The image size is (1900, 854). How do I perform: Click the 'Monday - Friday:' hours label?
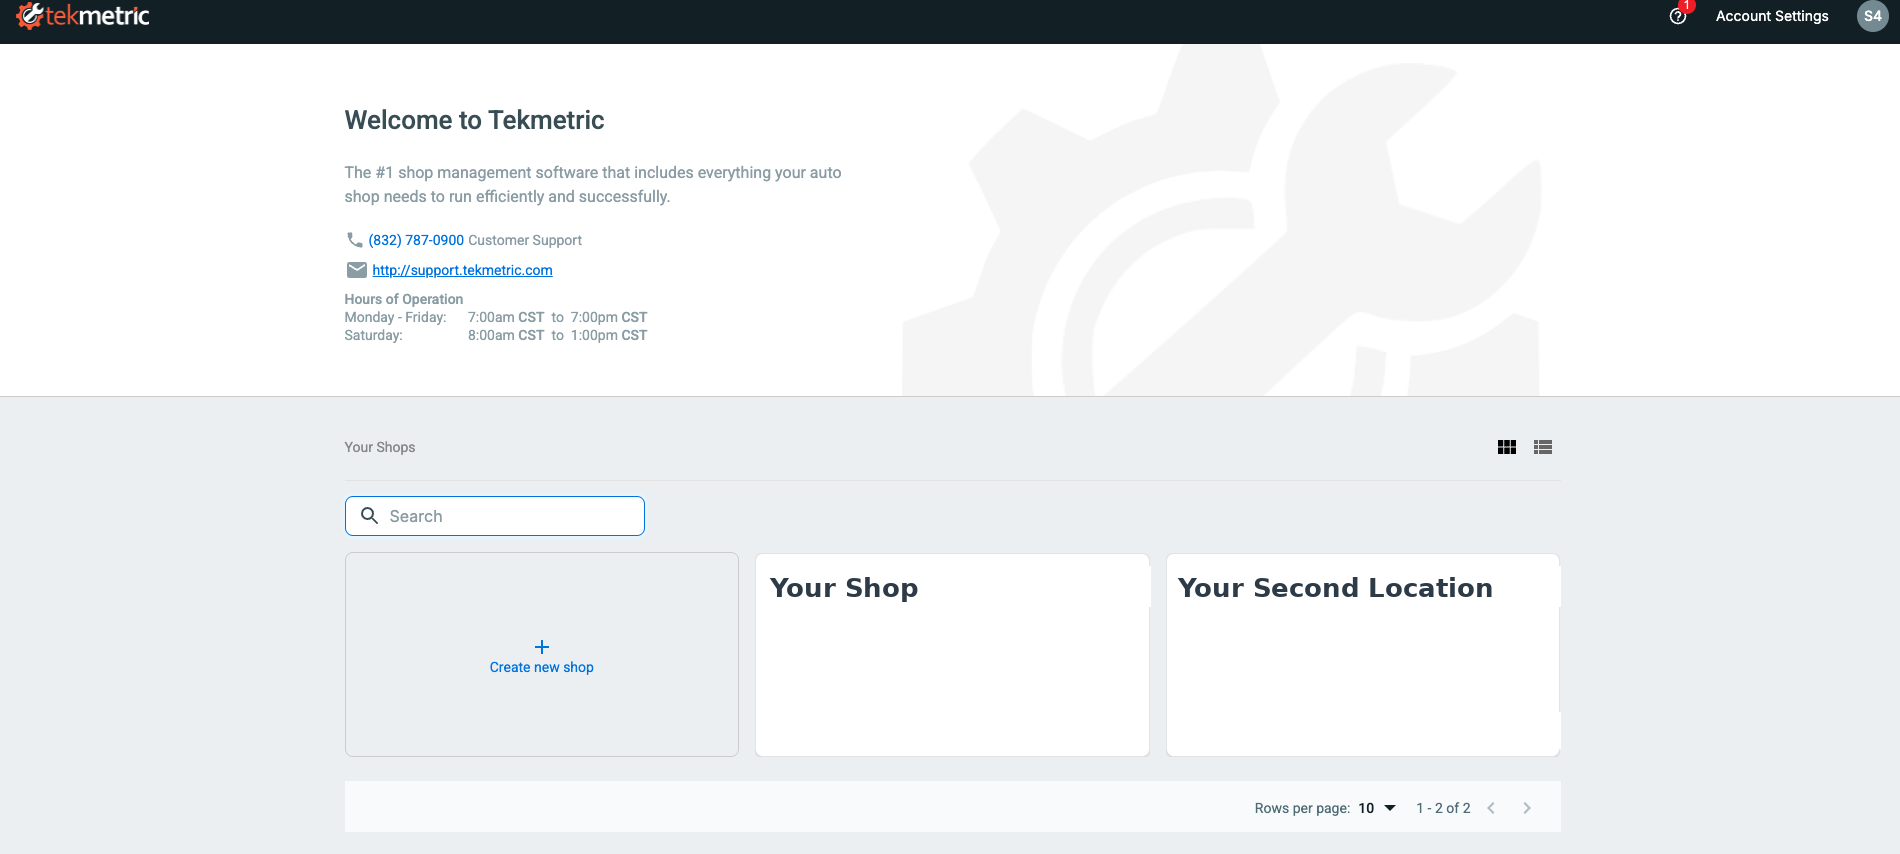coord(396,317)
